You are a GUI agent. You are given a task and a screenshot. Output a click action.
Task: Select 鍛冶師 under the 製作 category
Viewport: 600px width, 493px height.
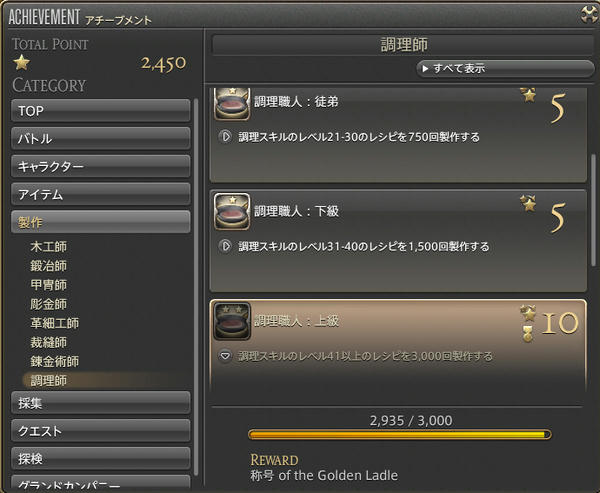pos(49,266)
